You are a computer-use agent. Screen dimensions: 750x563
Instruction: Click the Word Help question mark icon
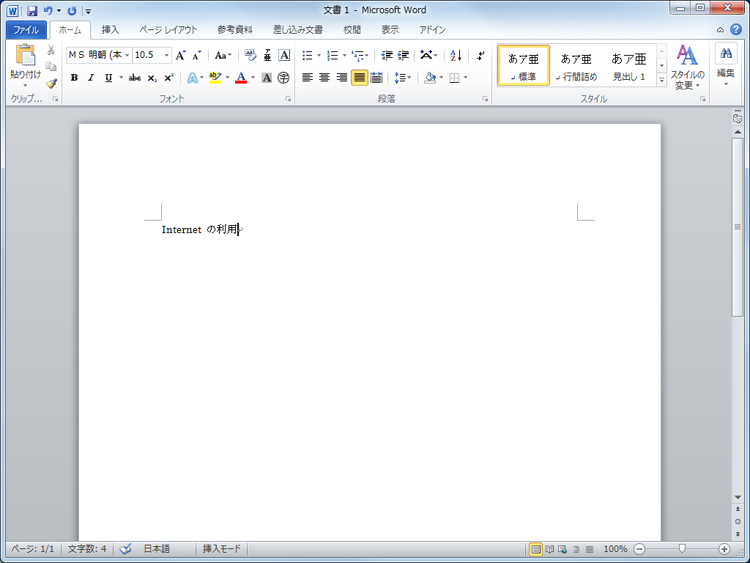tap(736, 30)
